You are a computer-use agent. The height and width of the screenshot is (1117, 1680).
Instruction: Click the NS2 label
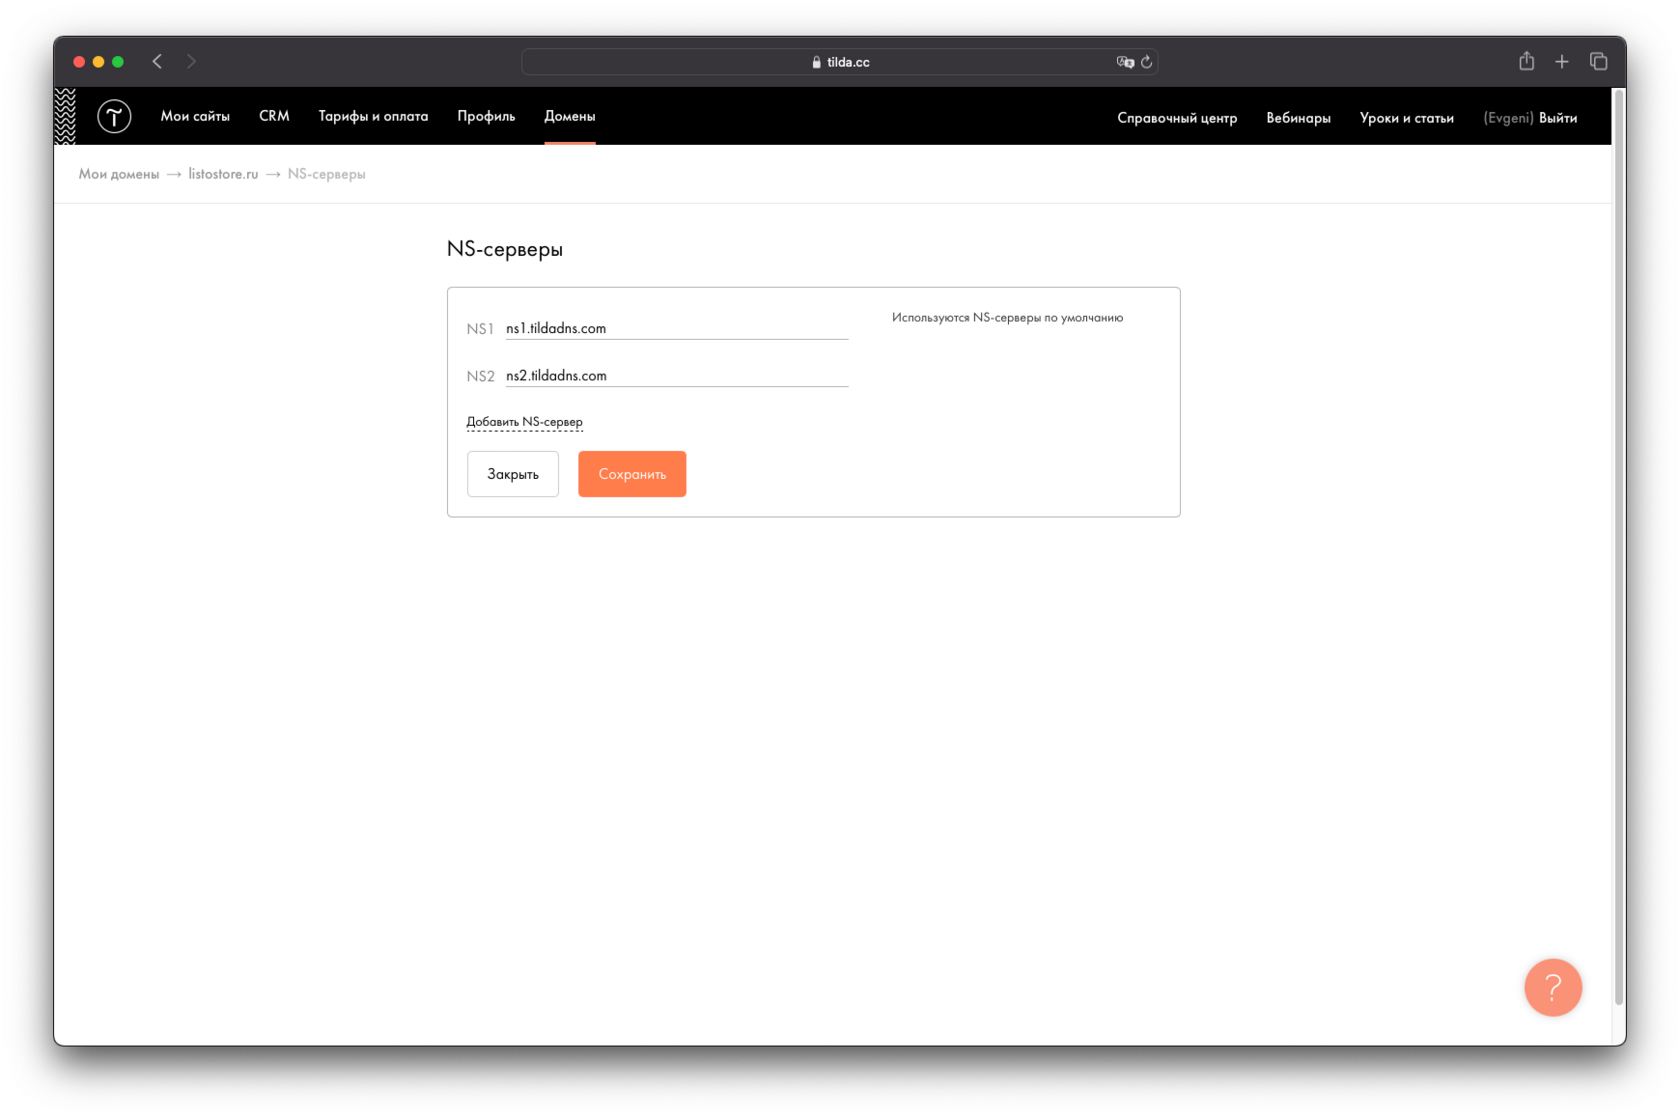point(480,376)
